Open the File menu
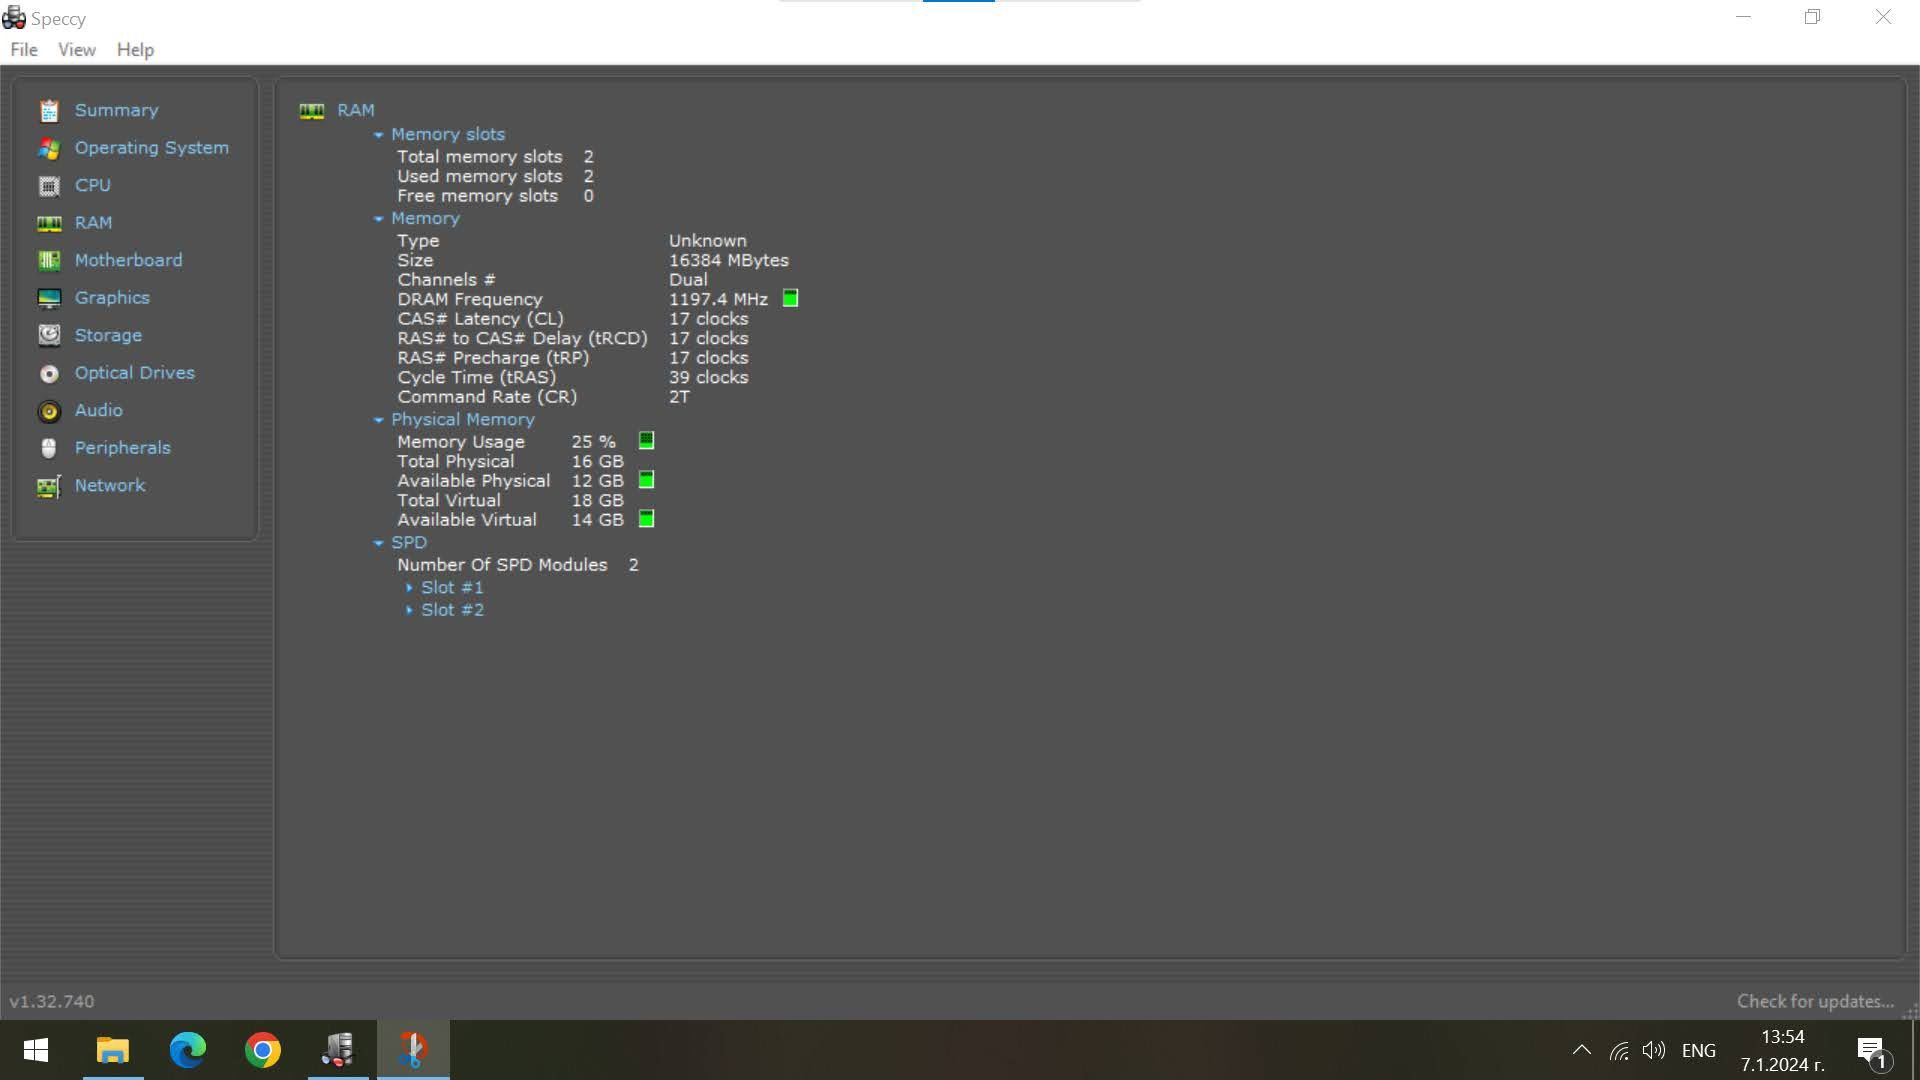 tap(22, 49)
